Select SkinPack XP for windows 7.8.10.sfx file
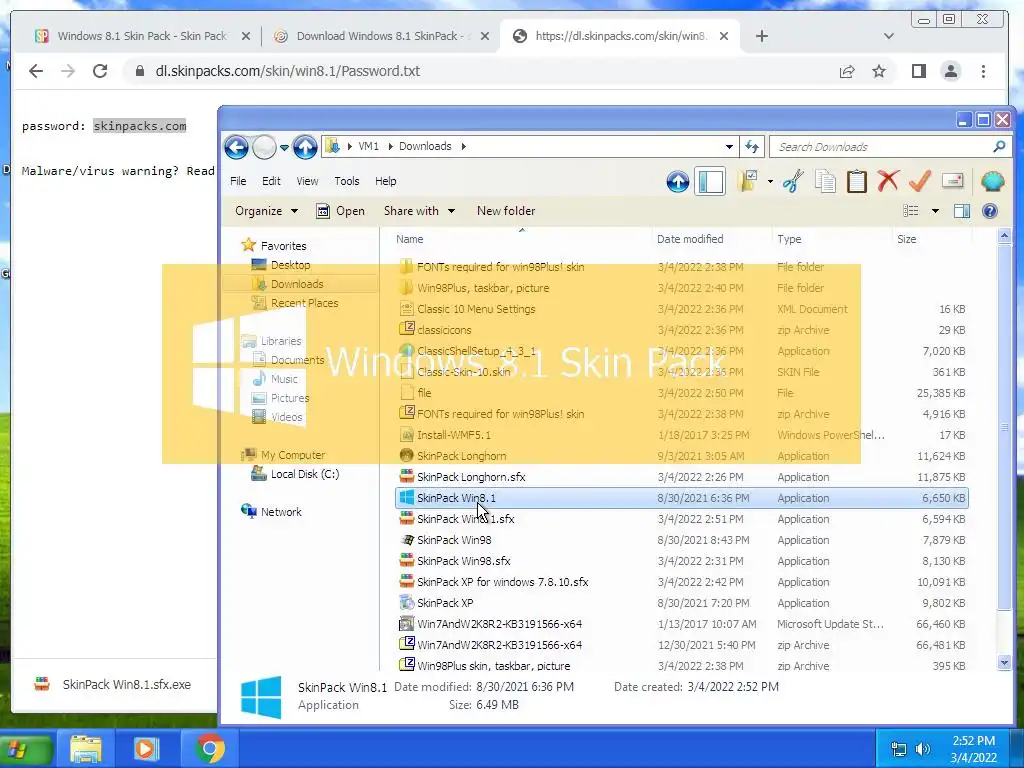The width and height of the screenshot is (1024, 768). pos(682,582)
